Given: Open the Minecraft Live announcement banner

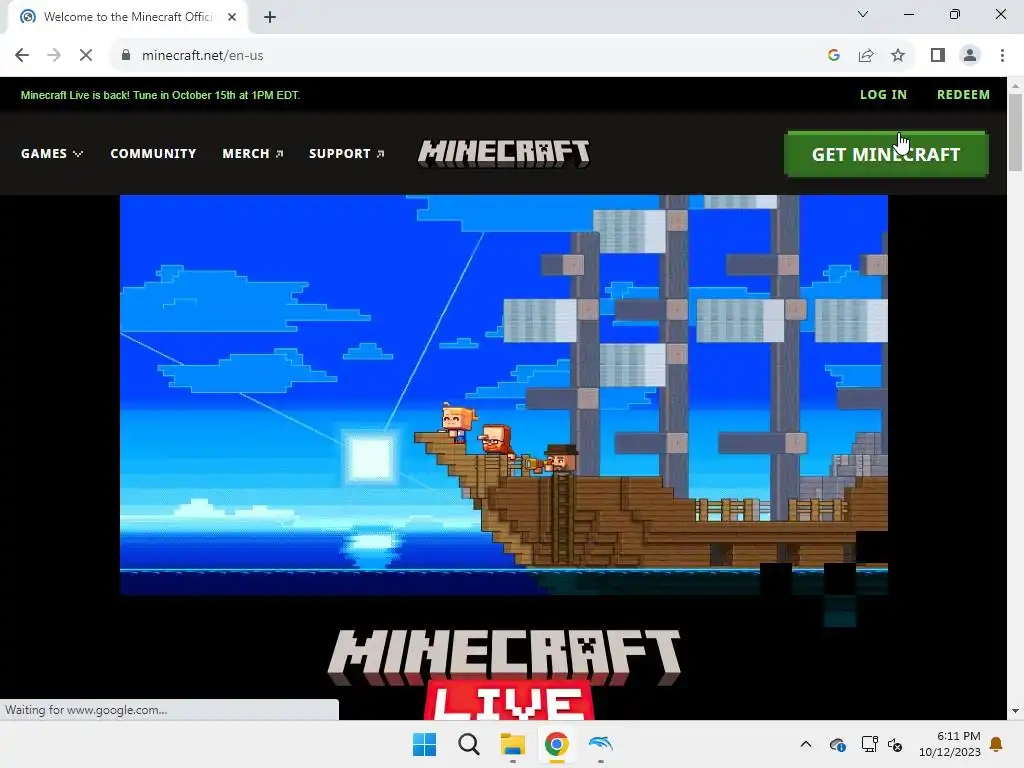Looking at the screenshot, I should click(160, 95).
